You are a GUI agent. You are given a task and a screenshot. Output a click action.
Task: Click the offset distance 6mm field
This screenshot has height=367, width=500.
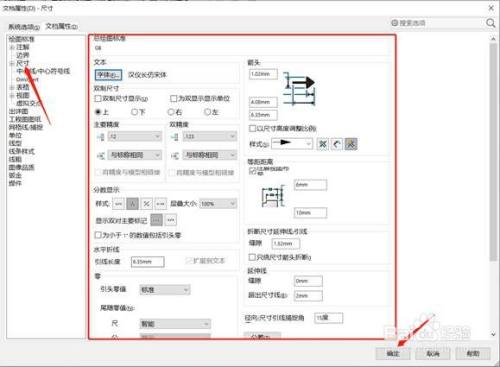coord(310,185)
